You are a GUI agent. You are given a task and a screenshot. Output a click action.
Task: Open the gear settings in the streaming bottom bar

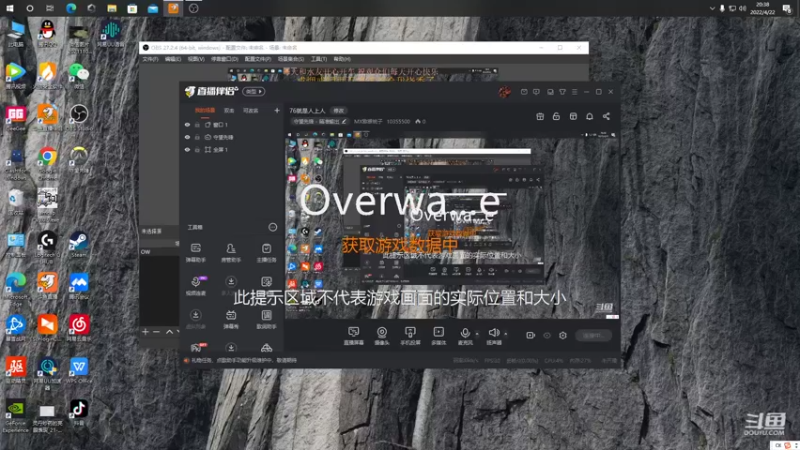563,335
